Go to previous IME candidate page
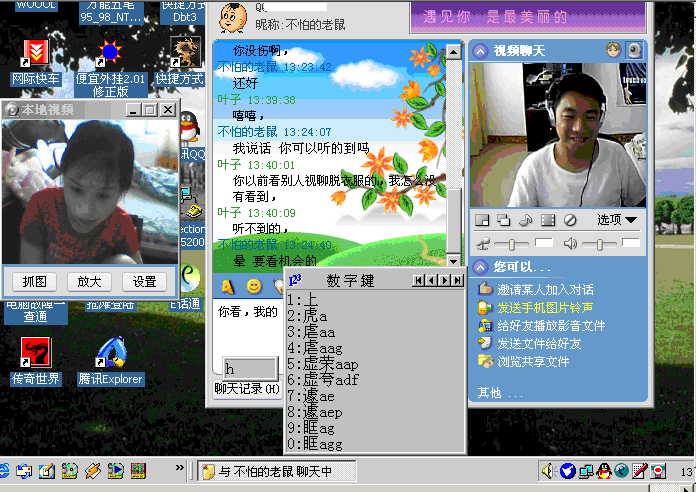The image size is (696, 492). [431, 280]
